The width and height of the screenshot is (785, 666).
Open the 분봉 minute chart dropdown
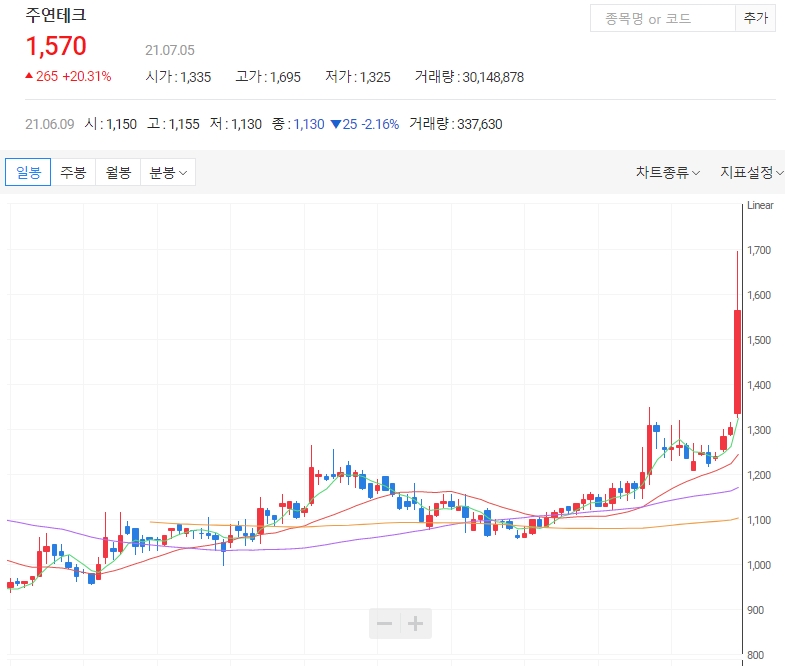click(x=168, y=172)
